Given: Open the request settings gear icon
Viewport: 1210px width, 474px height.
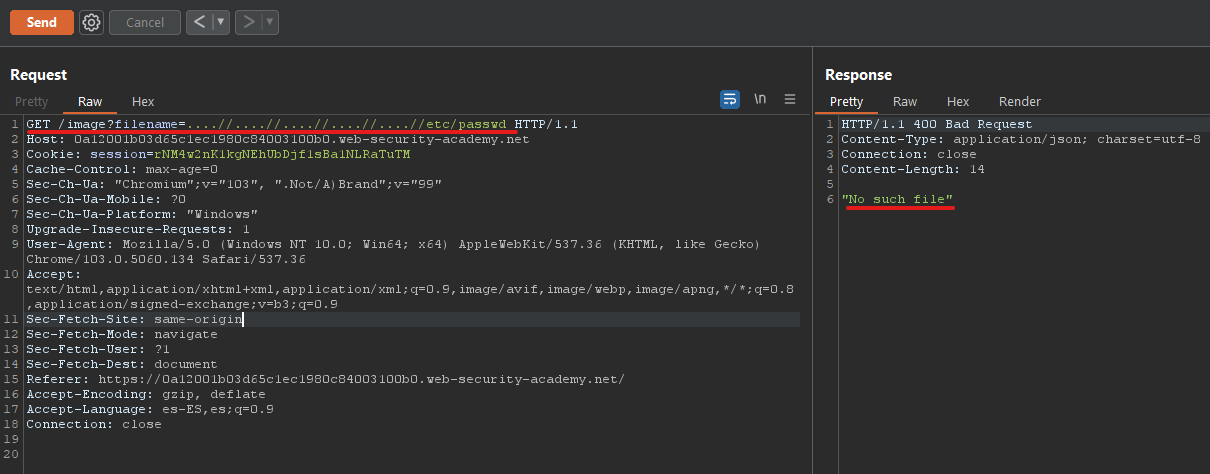Looking at the screenshot, I should (92, 22).
